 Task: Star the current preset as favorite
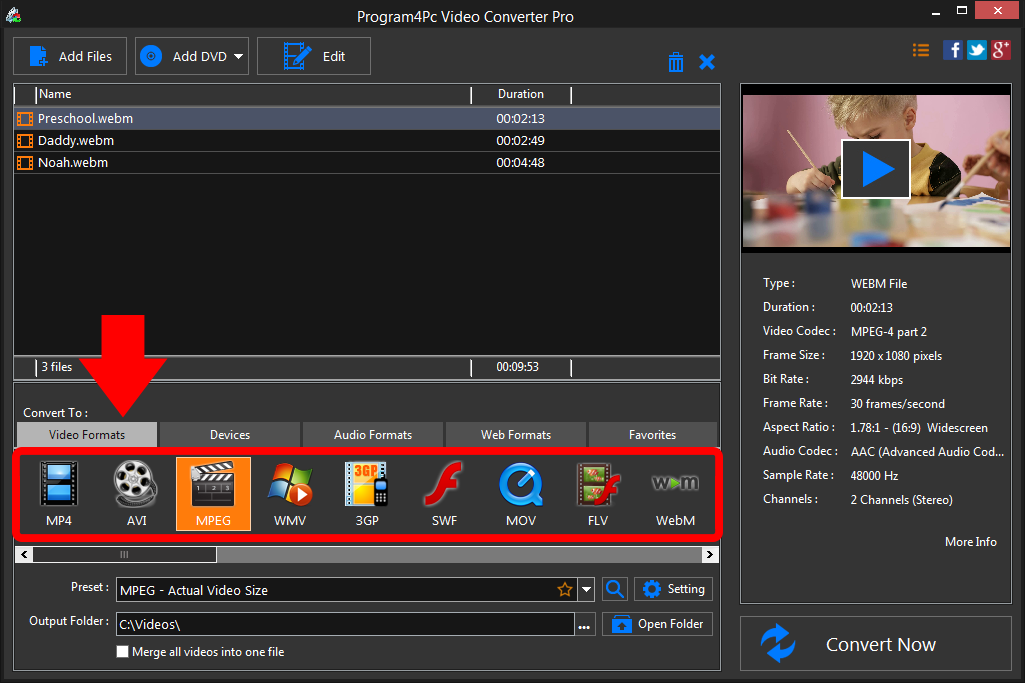[565, 589]
